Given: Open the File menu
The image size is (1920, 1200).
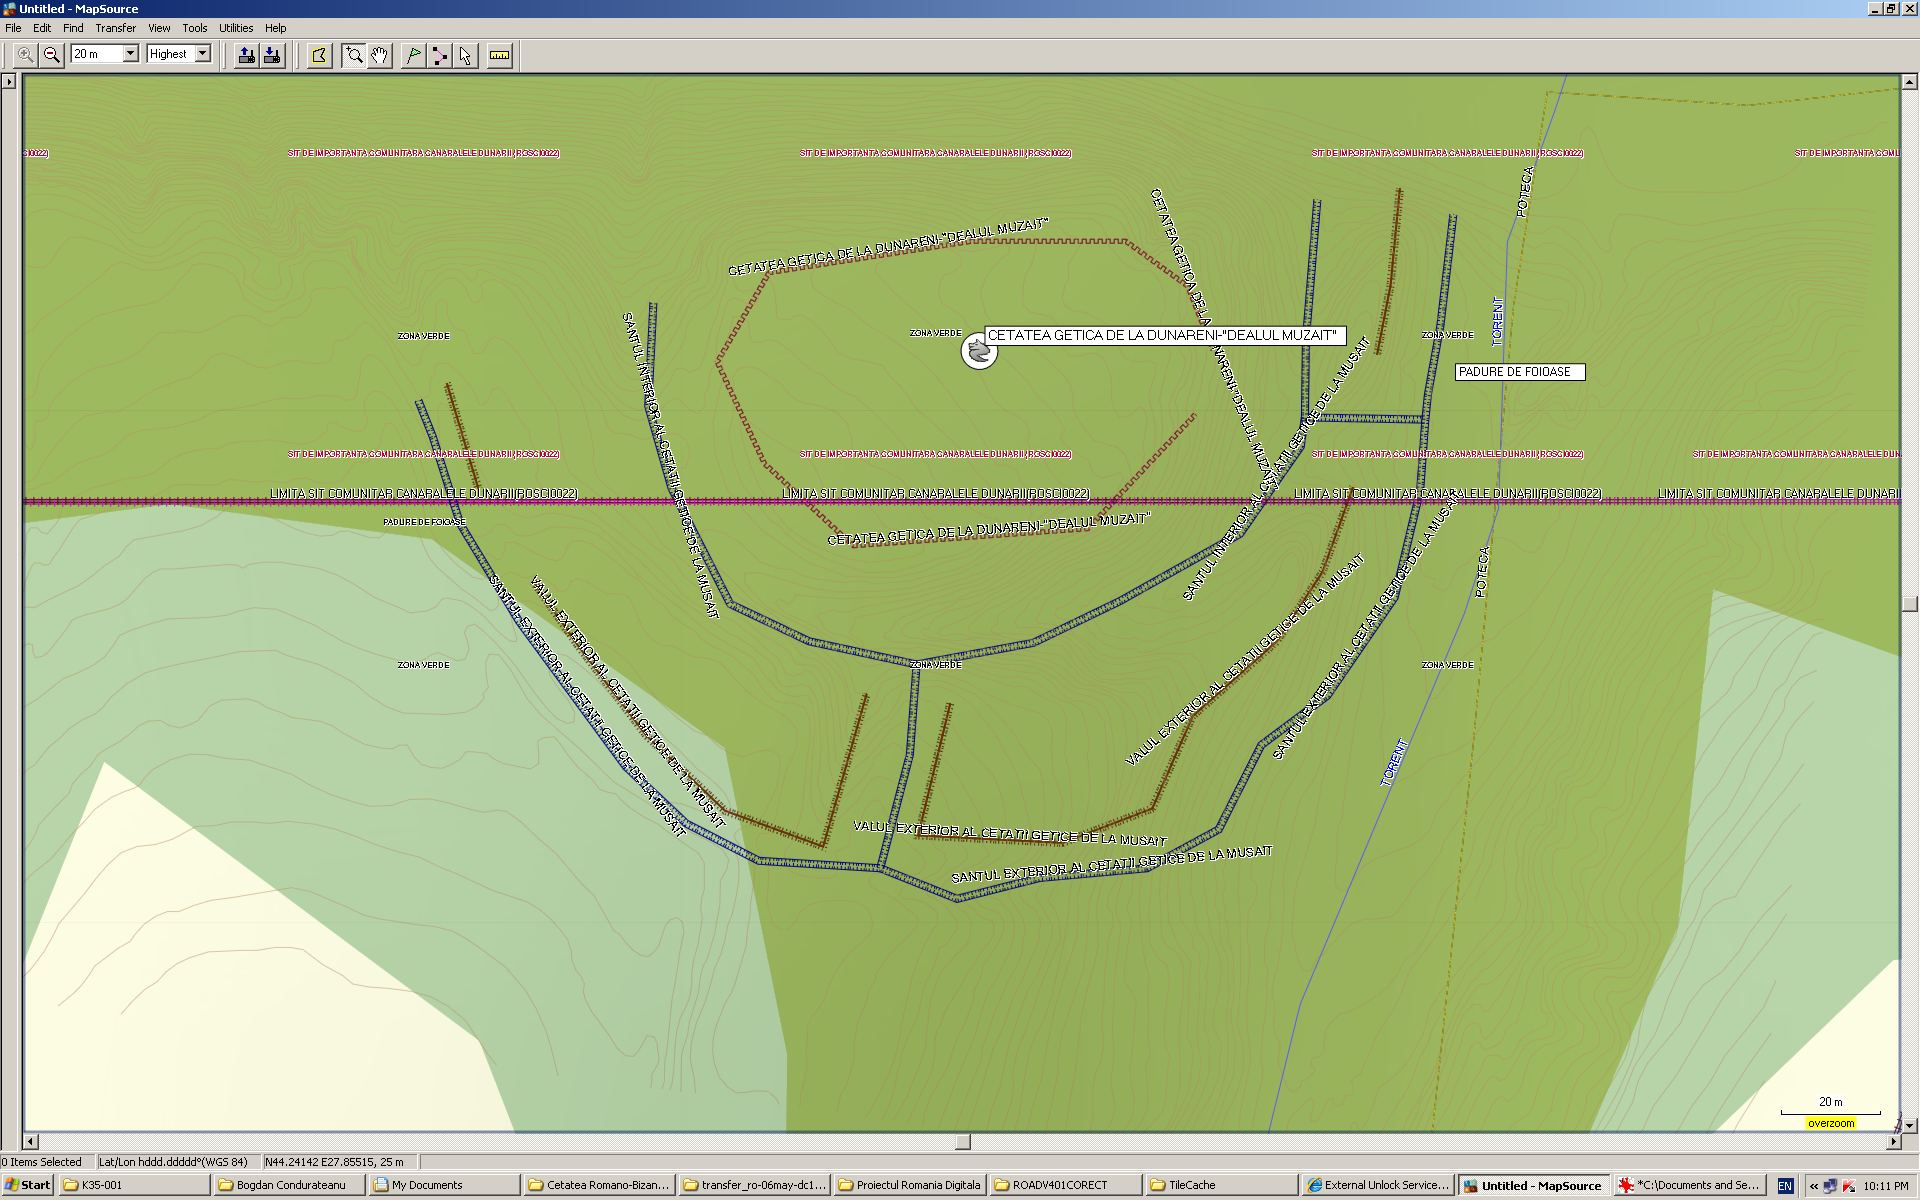Looking at the screenshot, I should [x=13, y=28].
